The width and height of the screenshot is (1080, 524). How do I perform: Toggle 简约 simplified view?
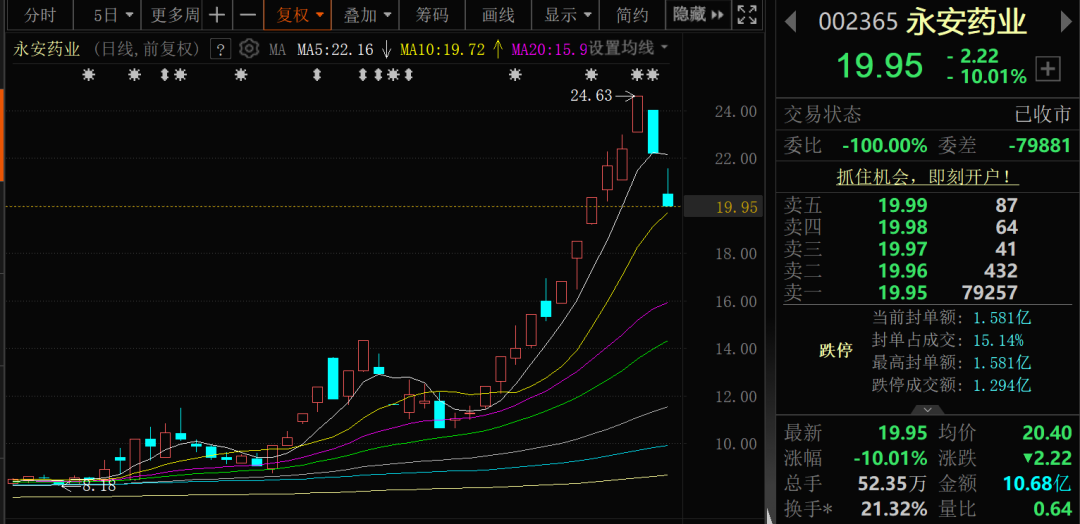[x=632, y=15]
